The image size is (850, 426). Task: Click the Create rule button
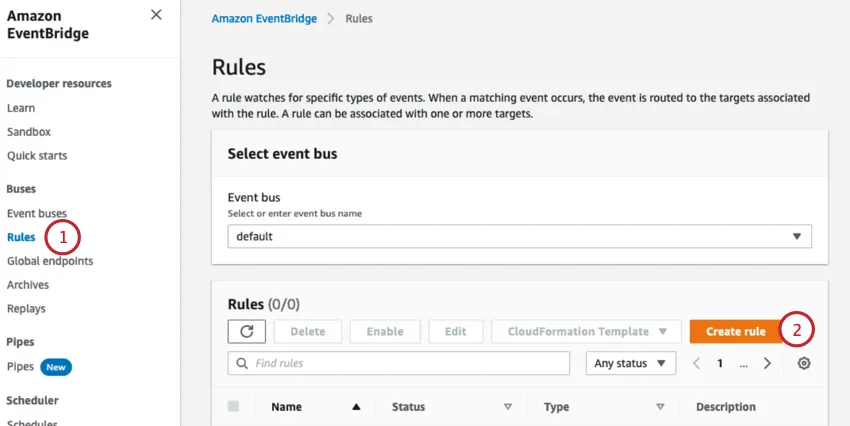coord(735,332)
